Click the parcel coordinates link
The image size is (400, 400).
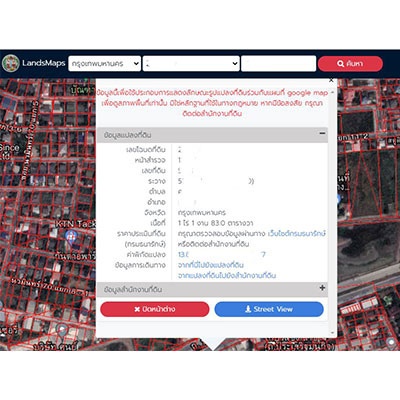[222, 255]
